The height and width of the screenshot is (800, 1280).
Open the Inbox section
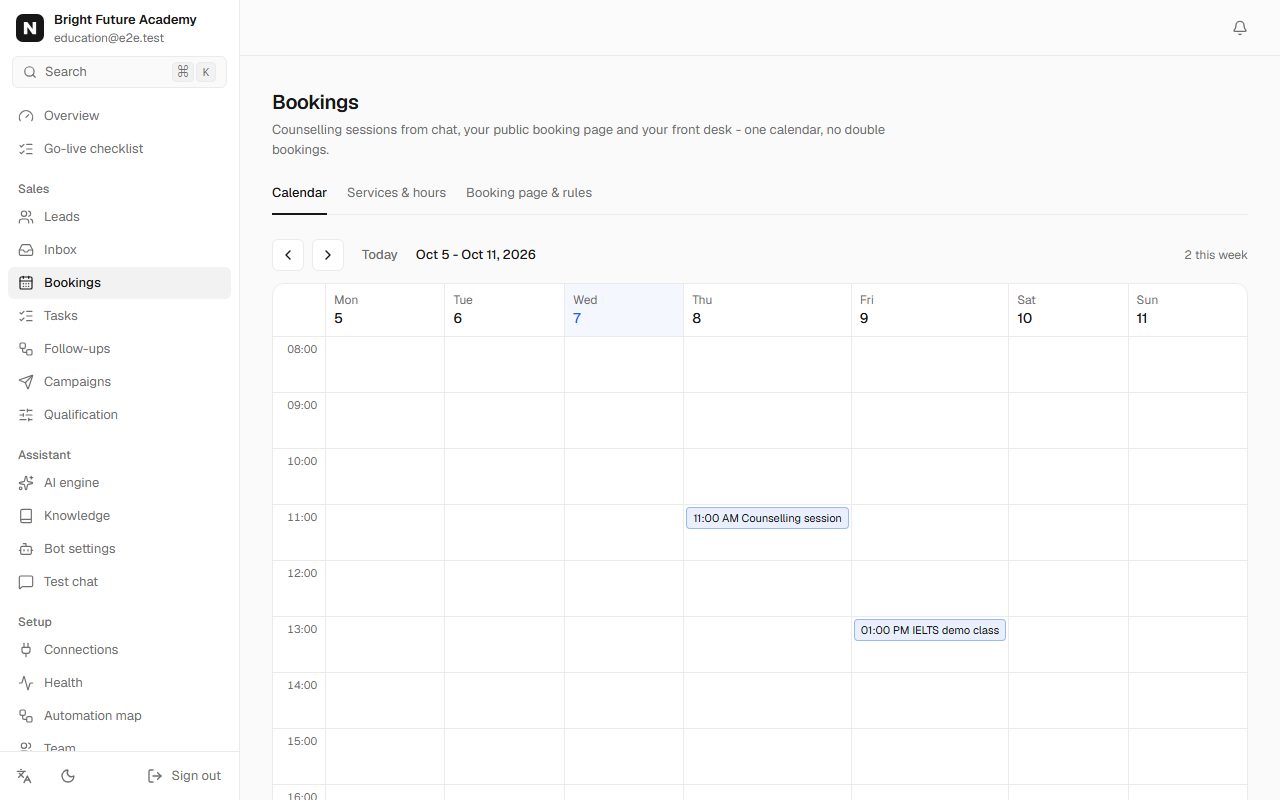pyautogui.click(x=119, y=250)
